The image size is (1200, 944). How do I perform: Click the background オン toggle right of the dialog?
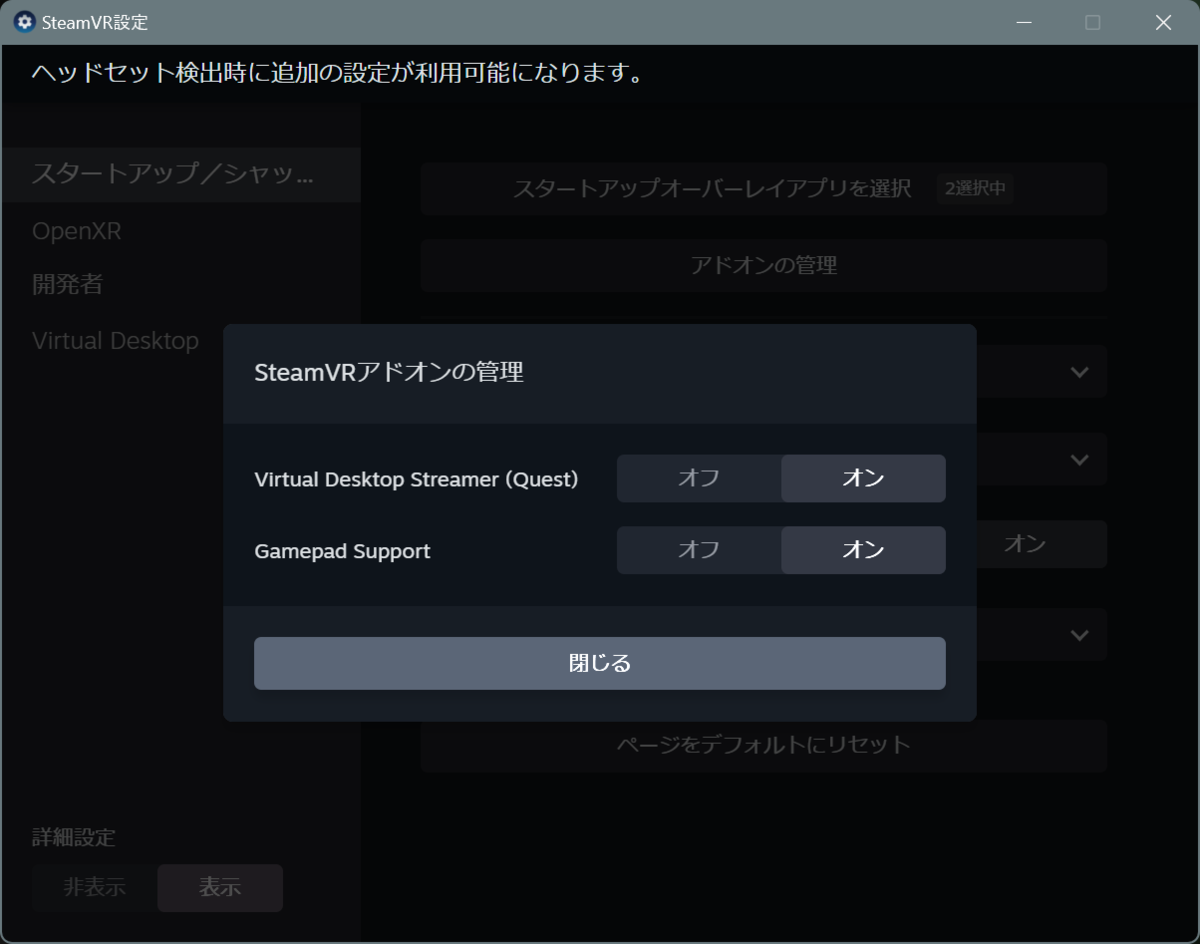(x=1025, y=544)
